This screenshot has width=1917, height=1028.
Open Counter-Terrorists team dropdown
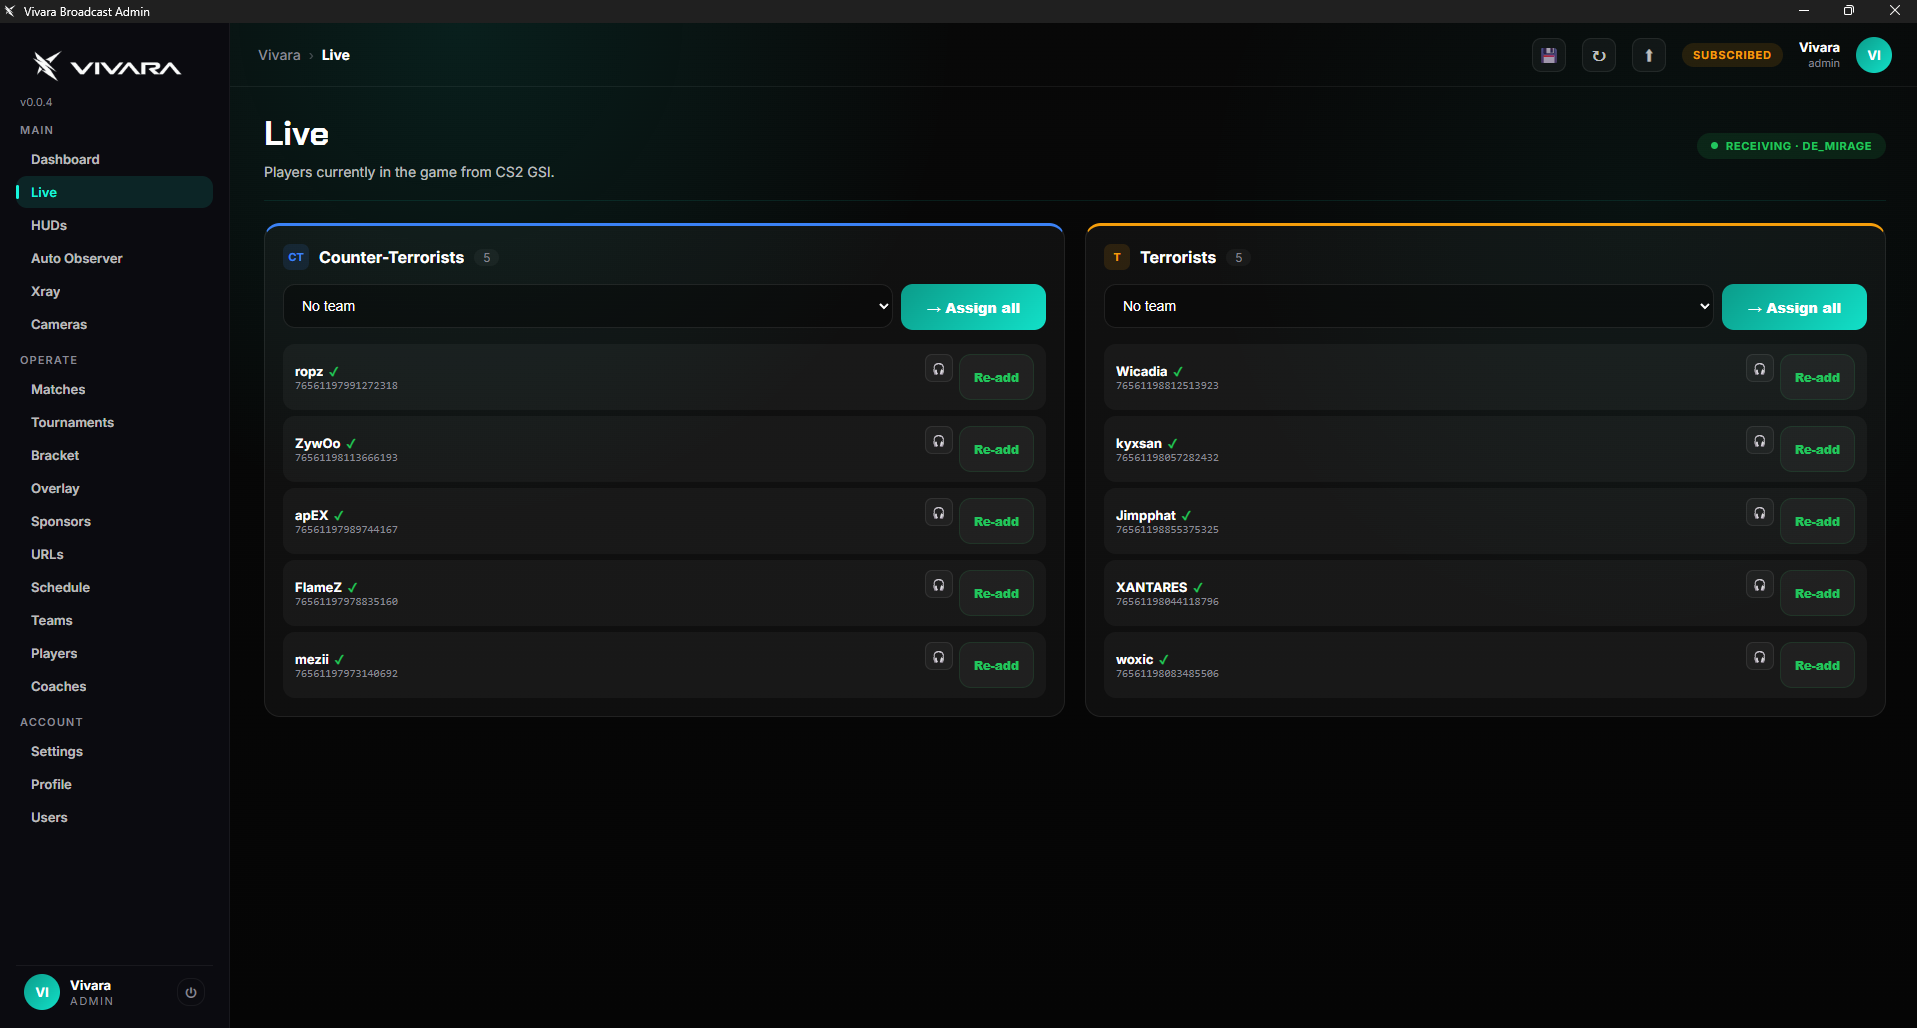tap(588, 306)
